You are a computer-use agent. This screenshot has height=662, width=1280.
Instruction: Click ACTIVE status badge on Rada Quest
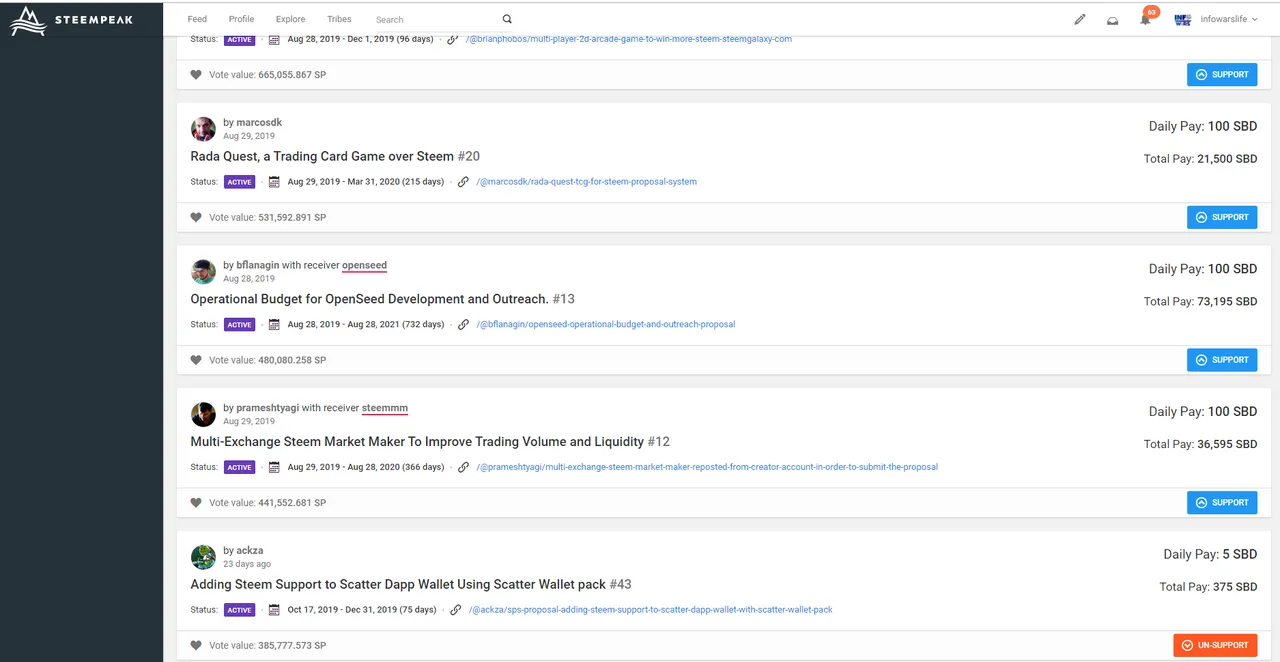click(239, 182)
